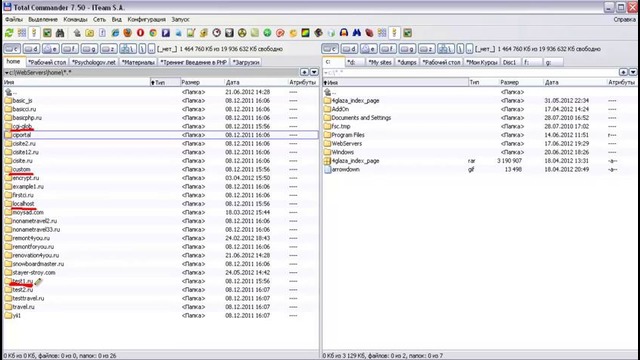Click the go up arrow toolbar icon
The width and height of the screenshot is (640, 360).
[77, 33]
